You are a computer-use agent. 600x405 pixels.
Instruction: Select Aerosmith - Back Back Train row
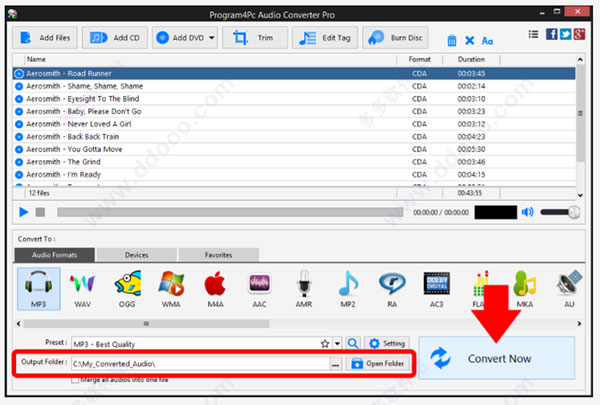click(x=294, y=137)
